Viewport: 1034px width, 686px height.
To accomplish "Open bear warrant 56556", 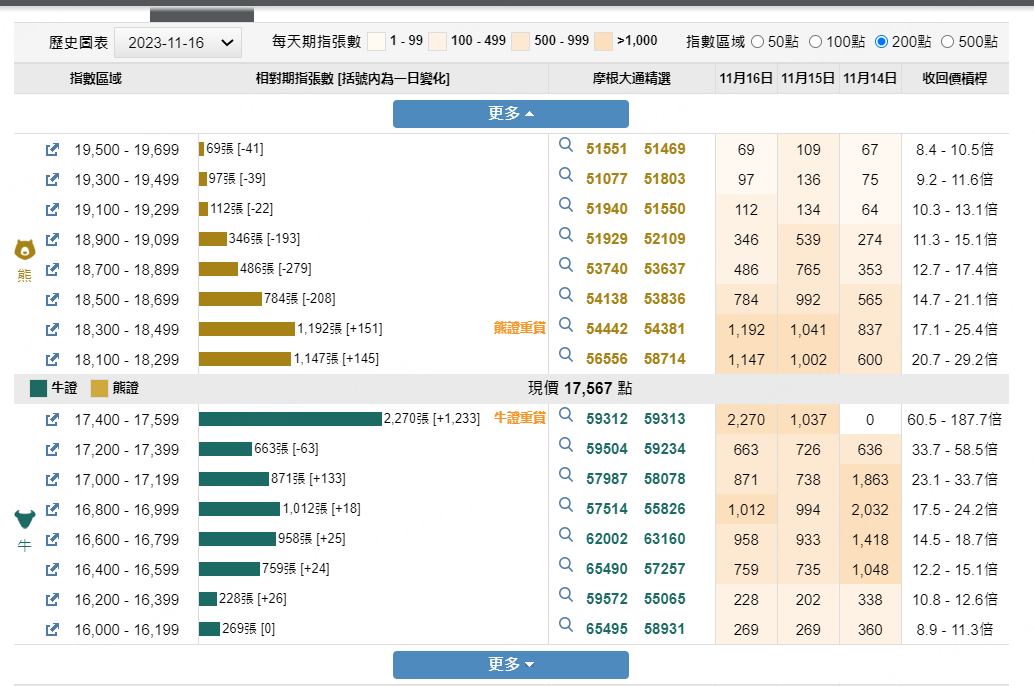I will click(607, 359).
